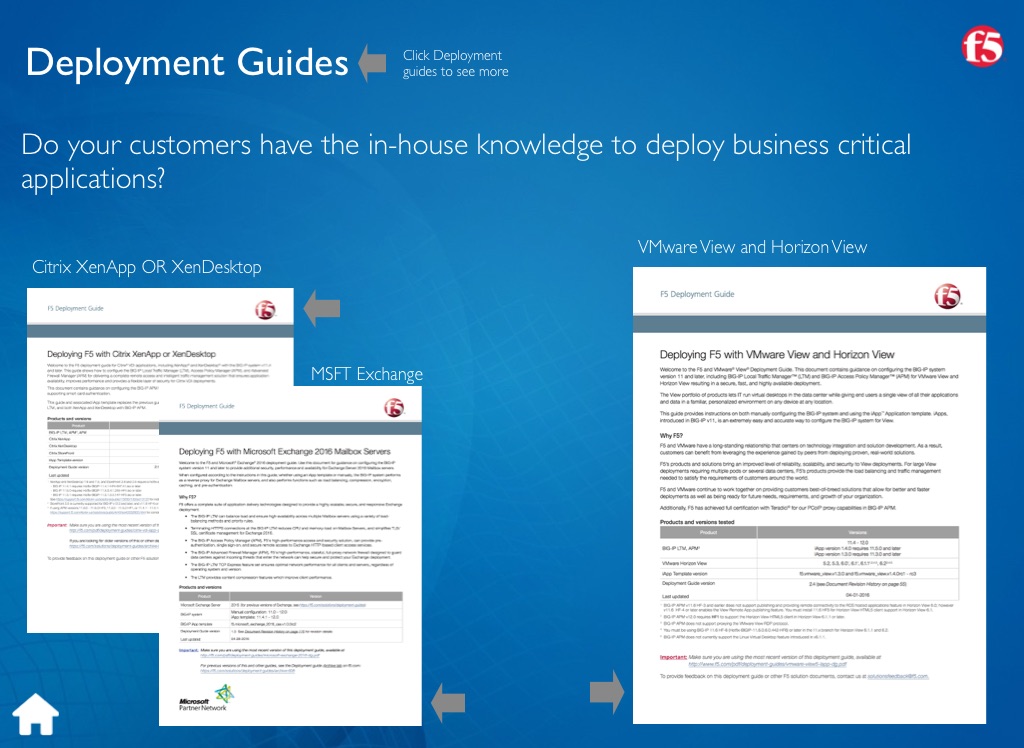Click the arrow next to Citrix guide
Screen dimensions: 1024x748
[321, 308]
